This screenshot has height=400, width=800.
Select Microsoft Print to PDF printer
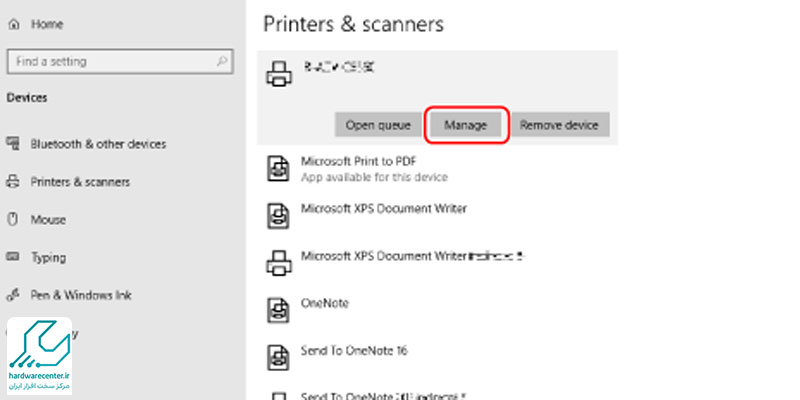[359, 162]
